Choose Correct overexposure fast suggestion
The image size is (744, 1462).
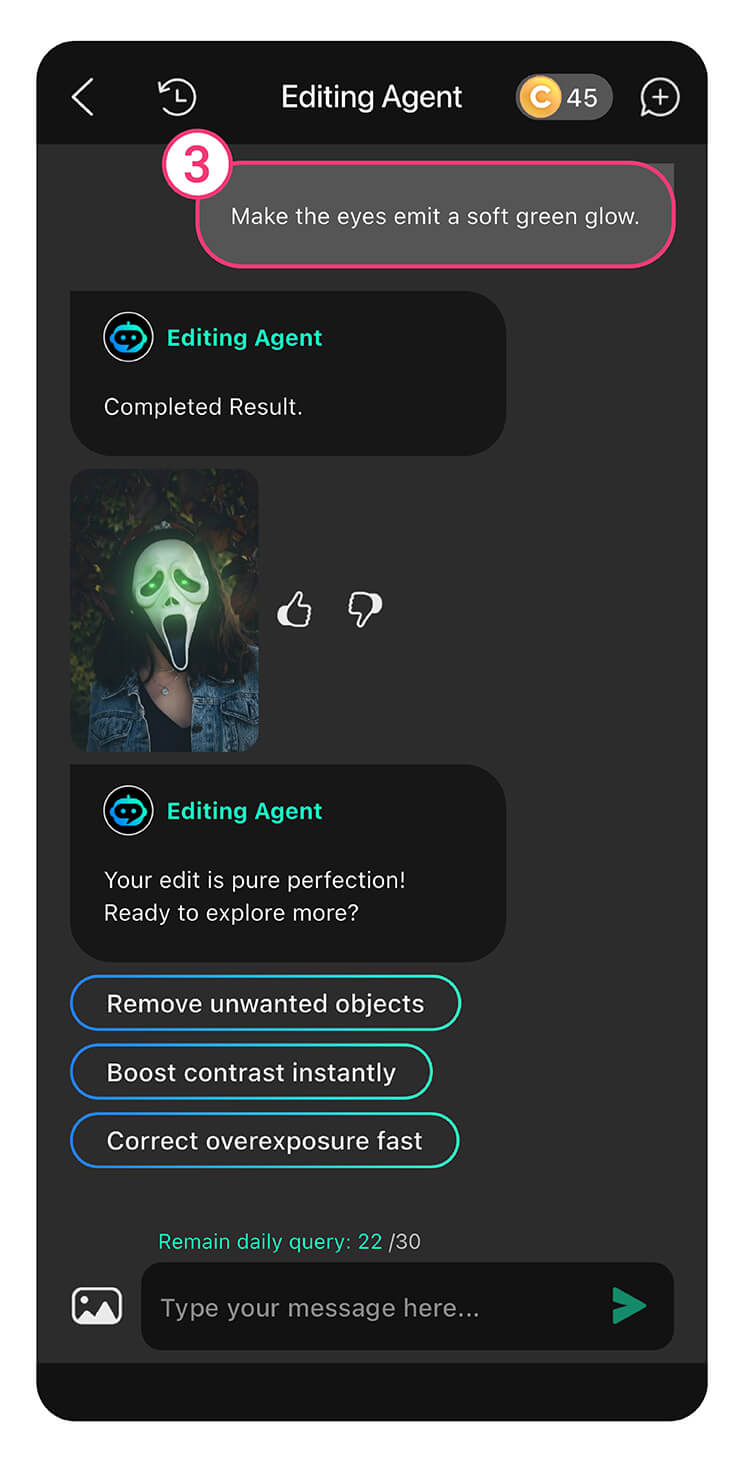pyautogui.click(x=264, y=1140)
